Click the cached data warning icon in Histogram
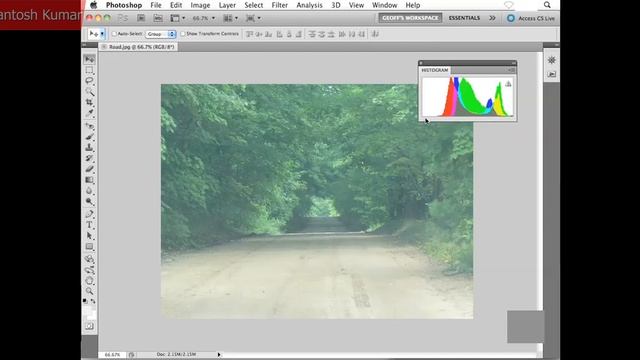The image size is (640, 360). (x=508, y=84)
